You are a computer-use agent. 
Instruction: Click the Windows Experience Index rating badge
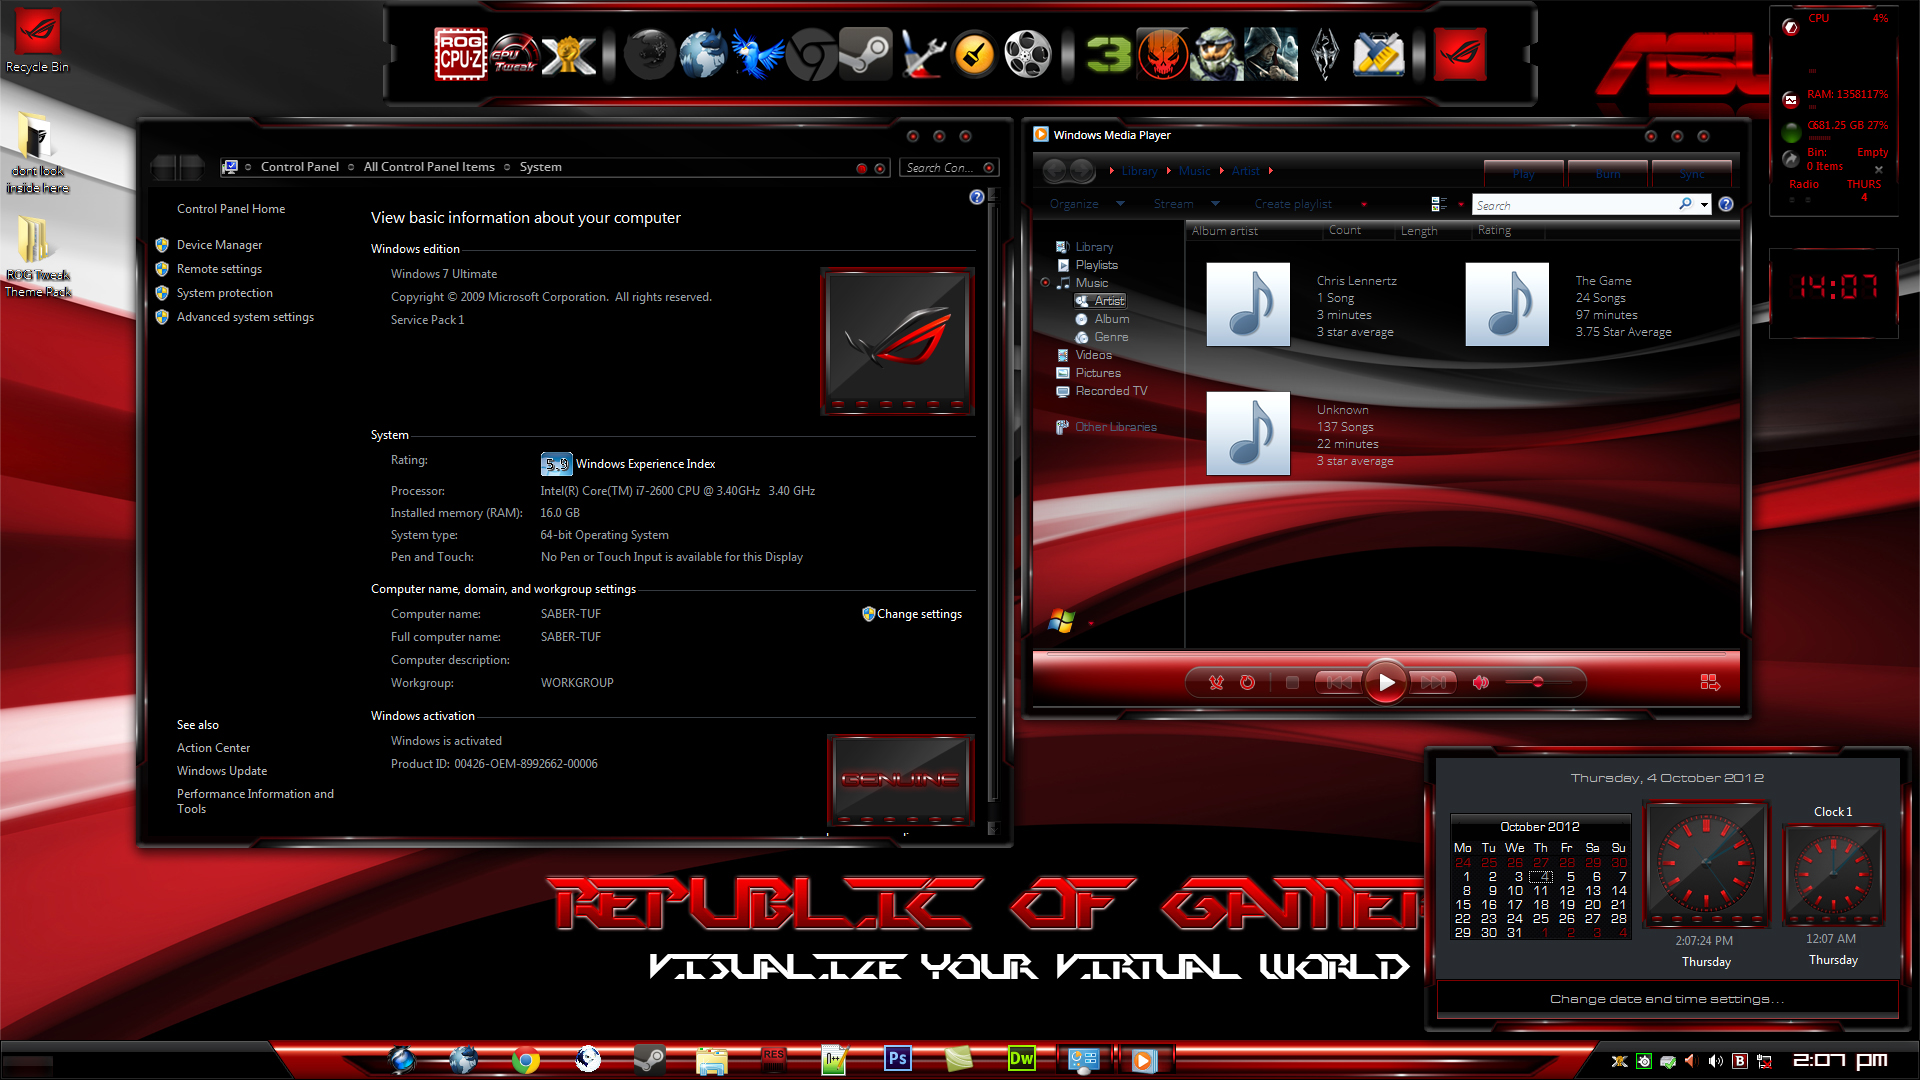coord(556,463)
